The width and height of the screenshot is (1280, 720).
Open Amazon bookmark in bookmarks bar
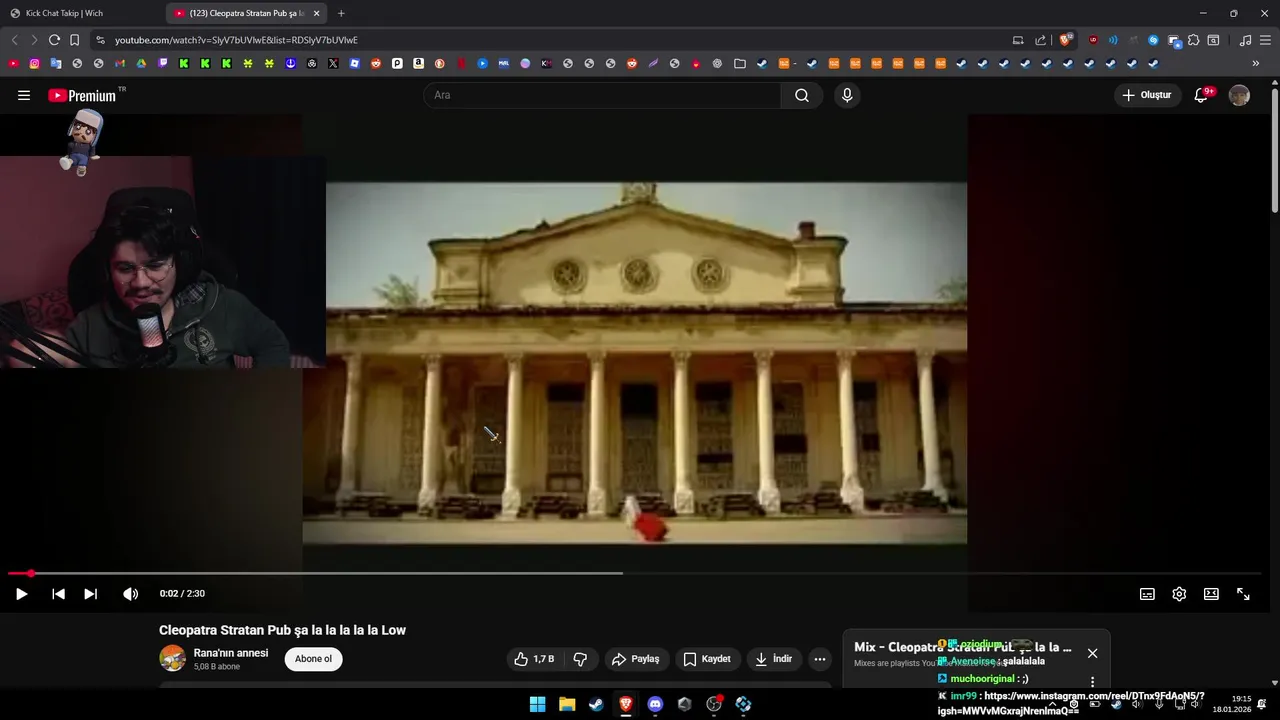(418, 63)
